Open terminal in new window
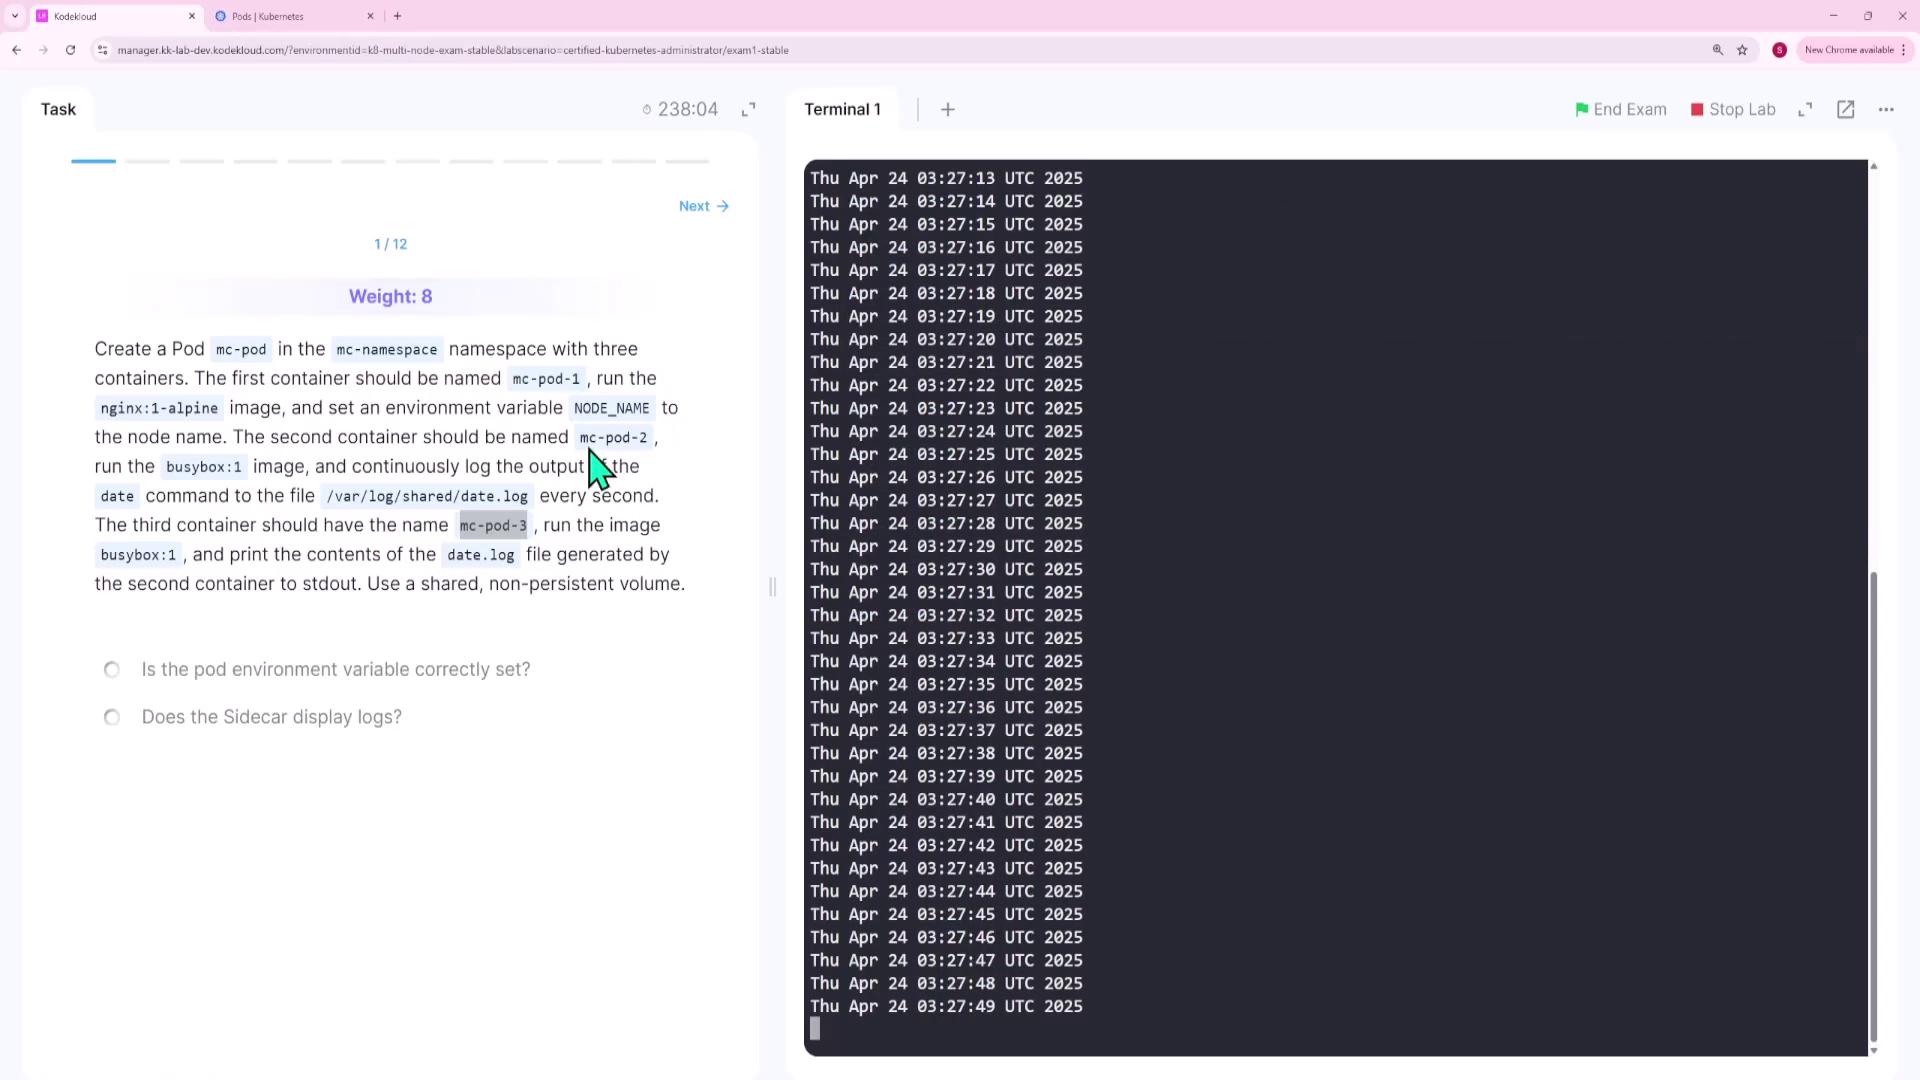This screenshot has height=1080, width=1920. point(1846,110)
